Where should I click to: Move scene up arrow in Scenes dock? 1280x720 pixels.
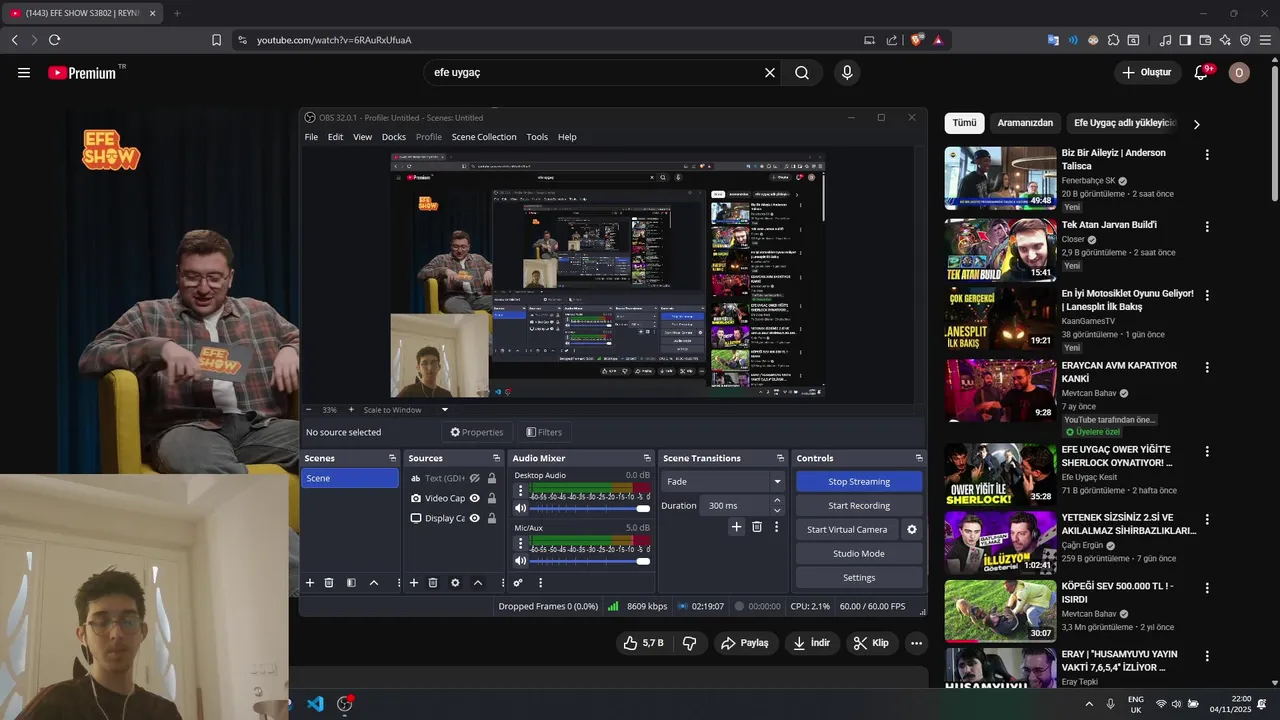pos(374,583)
